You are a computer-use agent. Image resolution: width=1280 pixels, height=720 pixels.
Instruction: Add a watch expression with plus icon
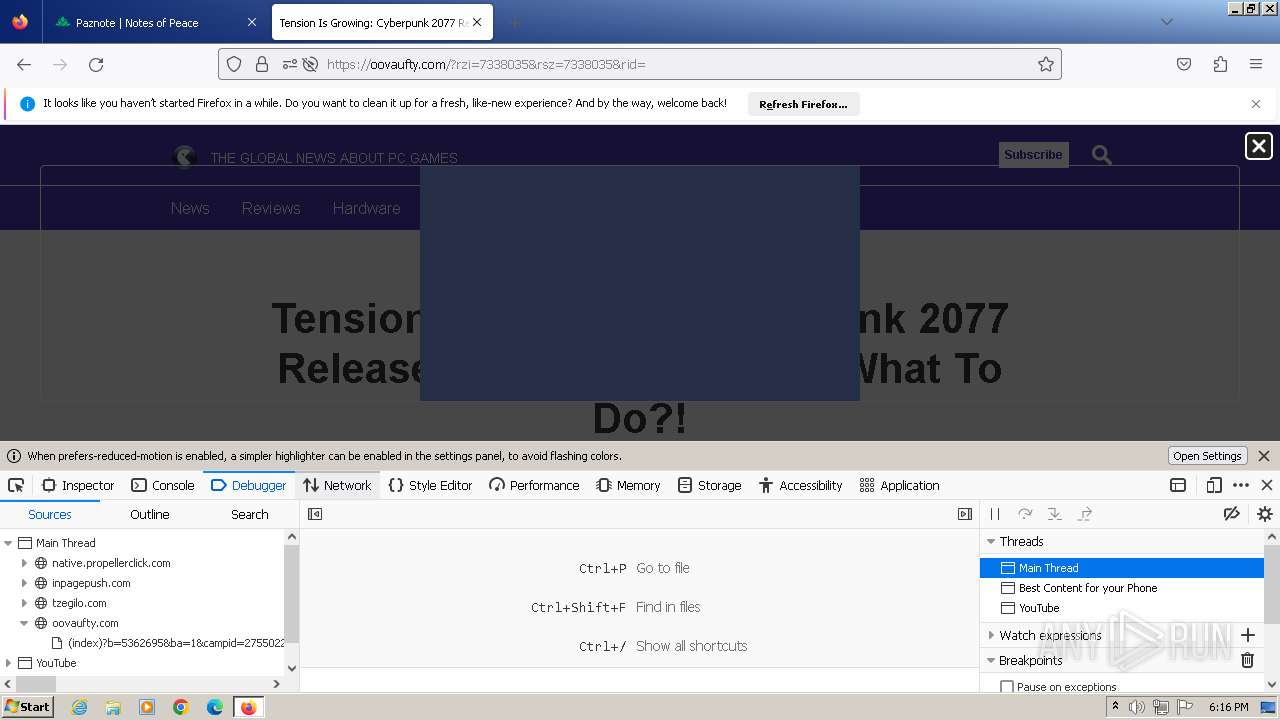tap(1247, 635)
